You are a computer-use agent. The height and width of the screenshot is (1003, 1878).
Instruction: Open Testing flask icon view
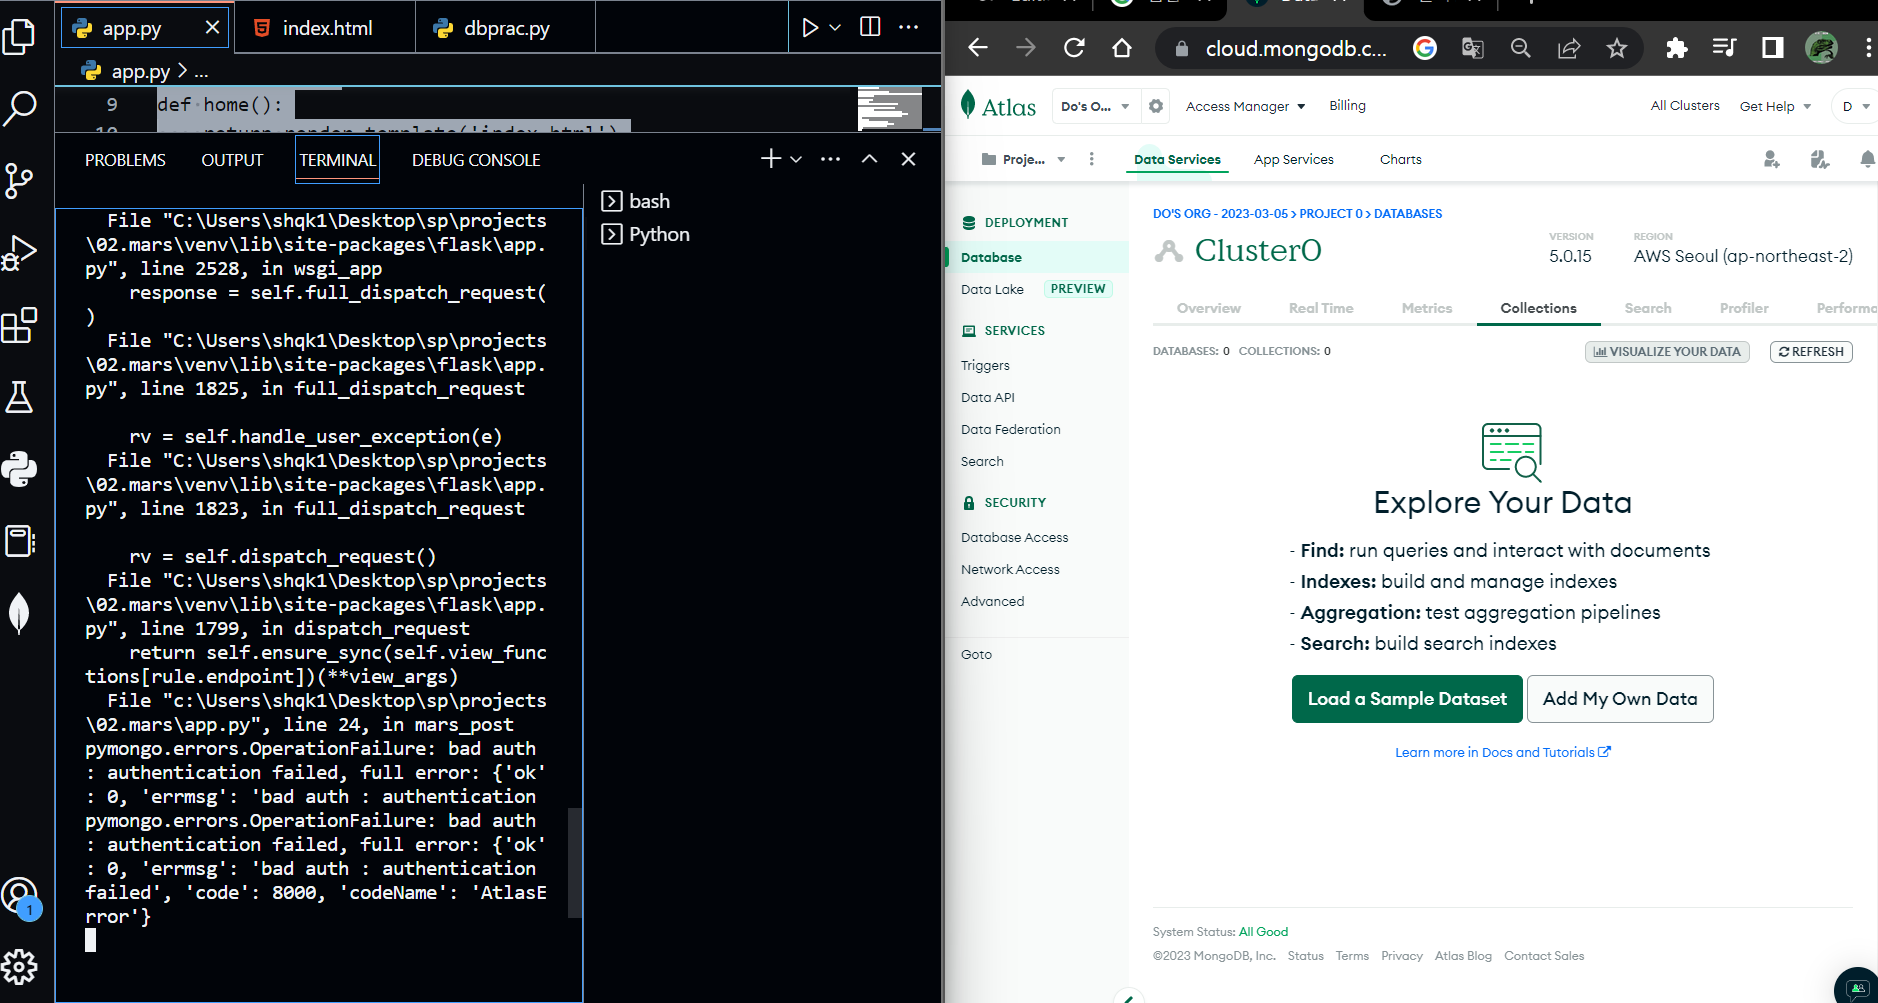(x=19, y=397)
